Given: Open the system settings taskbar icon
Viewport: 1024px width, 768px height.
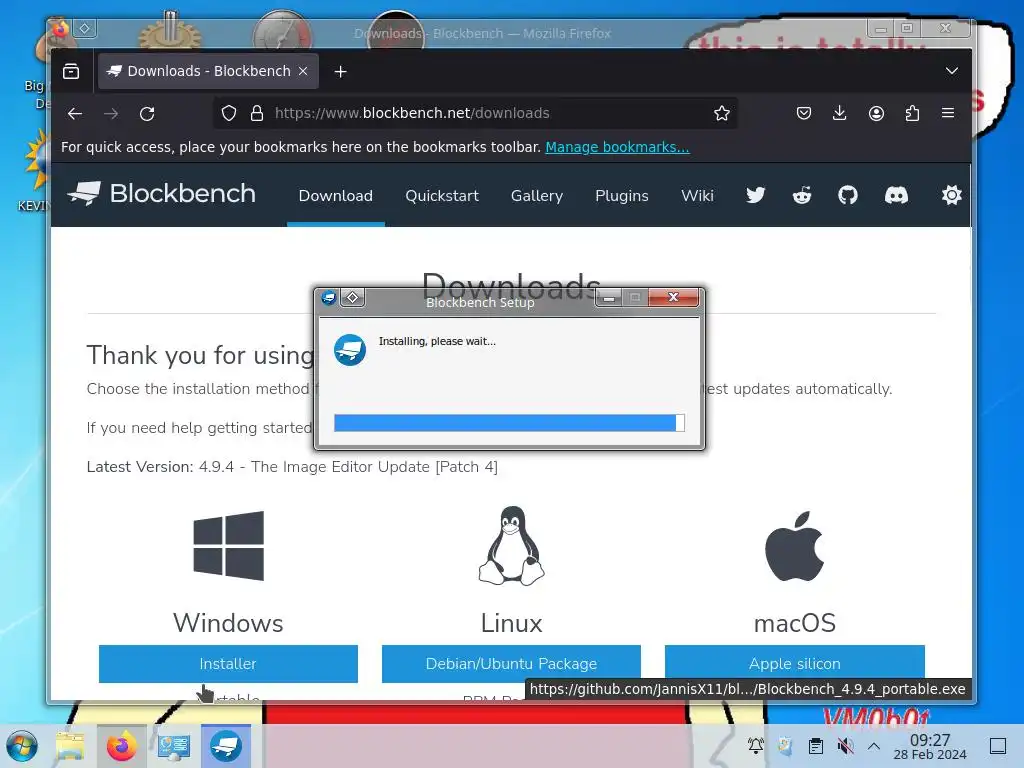Looking at the screenshot, I should [x=174, y=746].
